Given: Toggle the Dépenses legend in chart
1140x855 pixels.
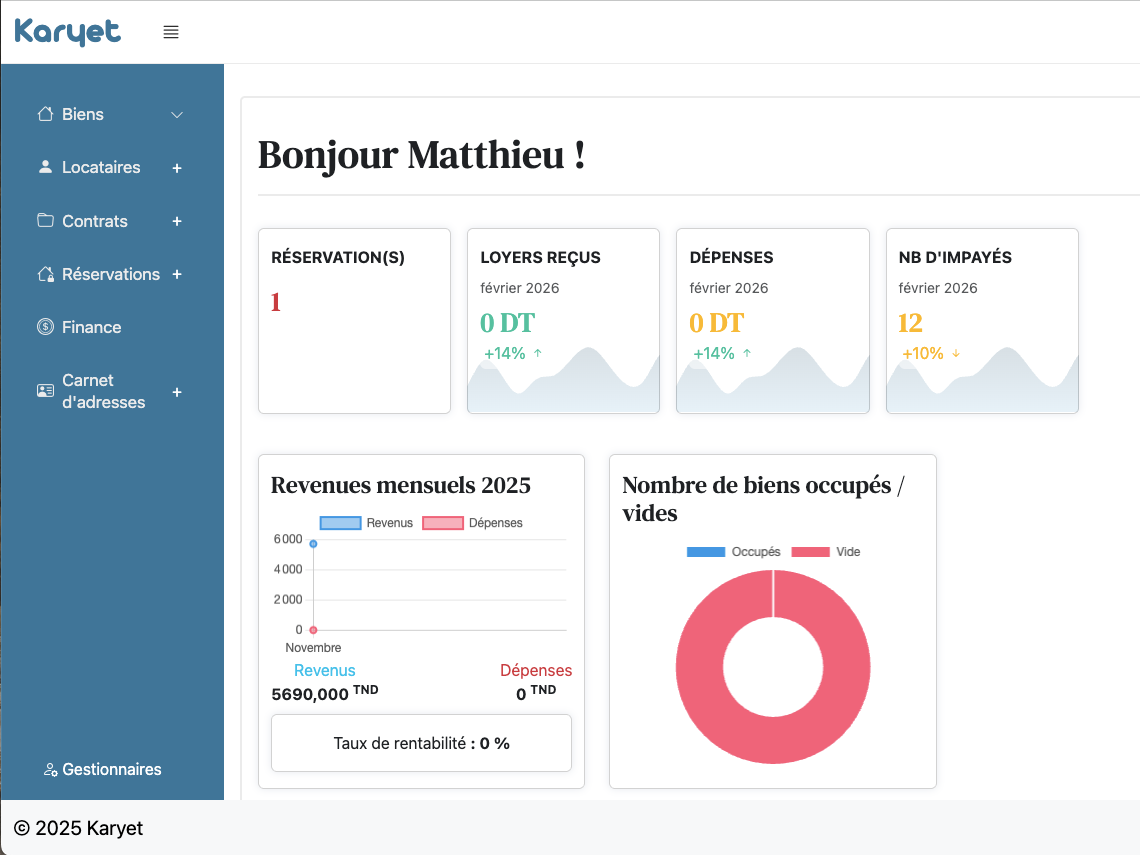Looking at the screenshot, I should point(472,523).
